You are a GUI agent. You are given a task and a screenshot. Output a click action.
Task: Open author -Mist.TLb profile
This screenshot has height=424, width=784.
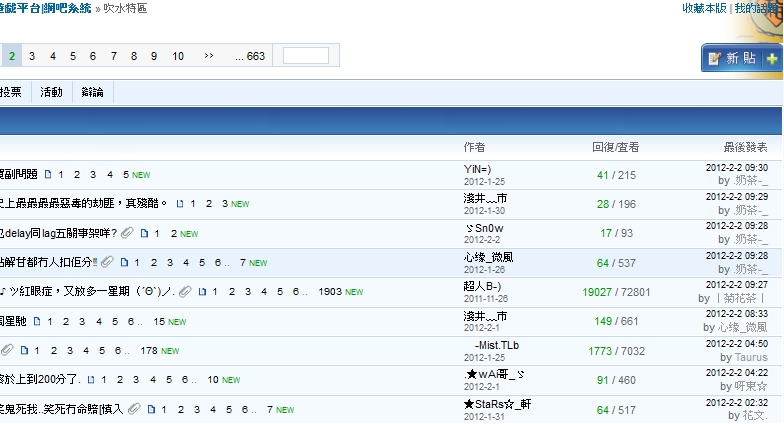[x=496, y=346]
